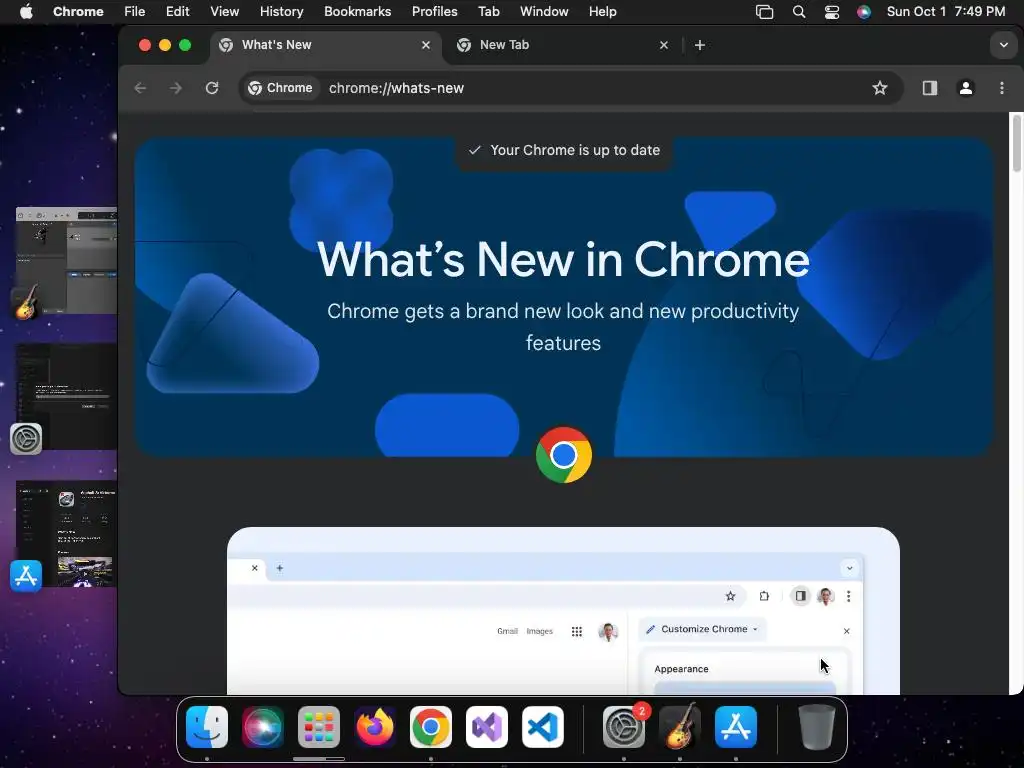Close the What's New tab
This screenshot has height=768, width=1024.
(x=426, y=45)
